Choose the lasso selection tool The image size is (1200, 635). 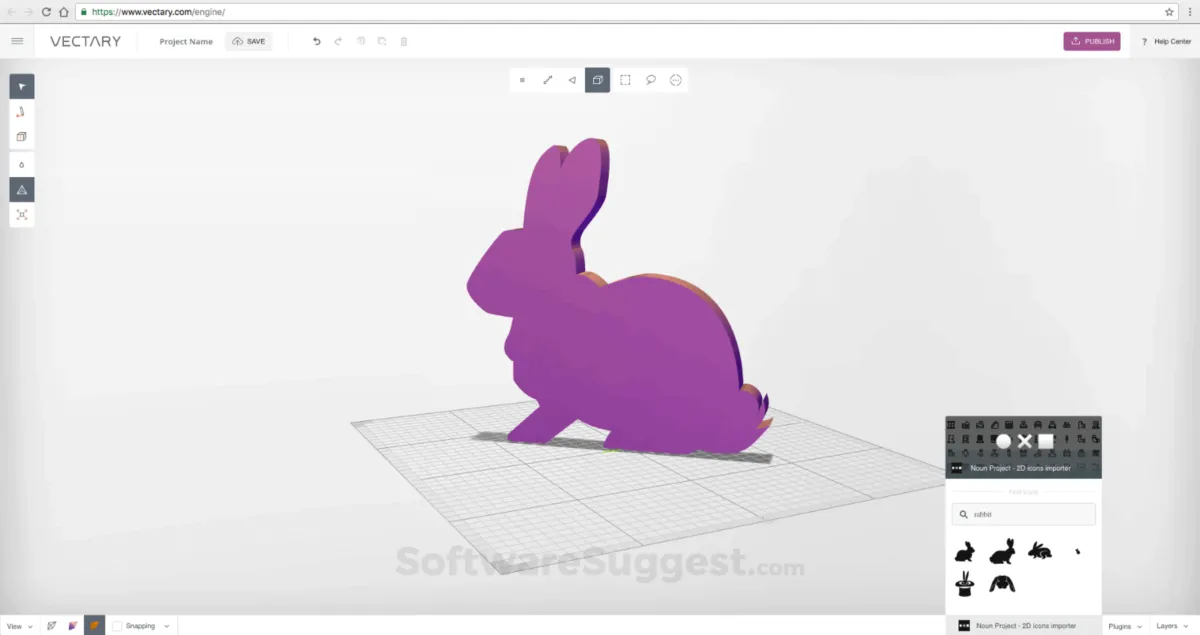click(650, 80)
